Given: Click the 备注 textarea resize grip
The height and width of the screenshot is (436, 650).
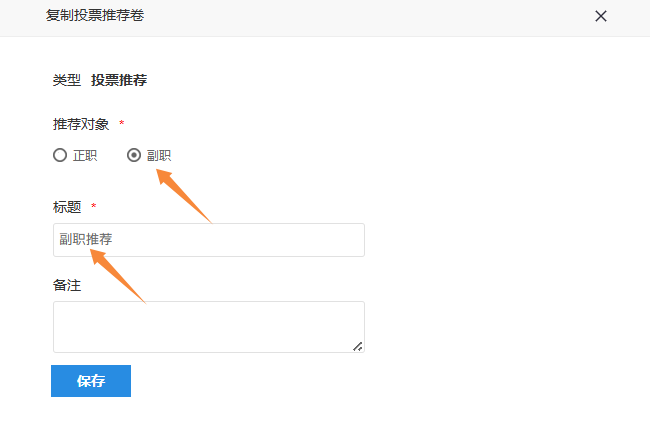Looking at the screenshot, I should pos(358,346).
